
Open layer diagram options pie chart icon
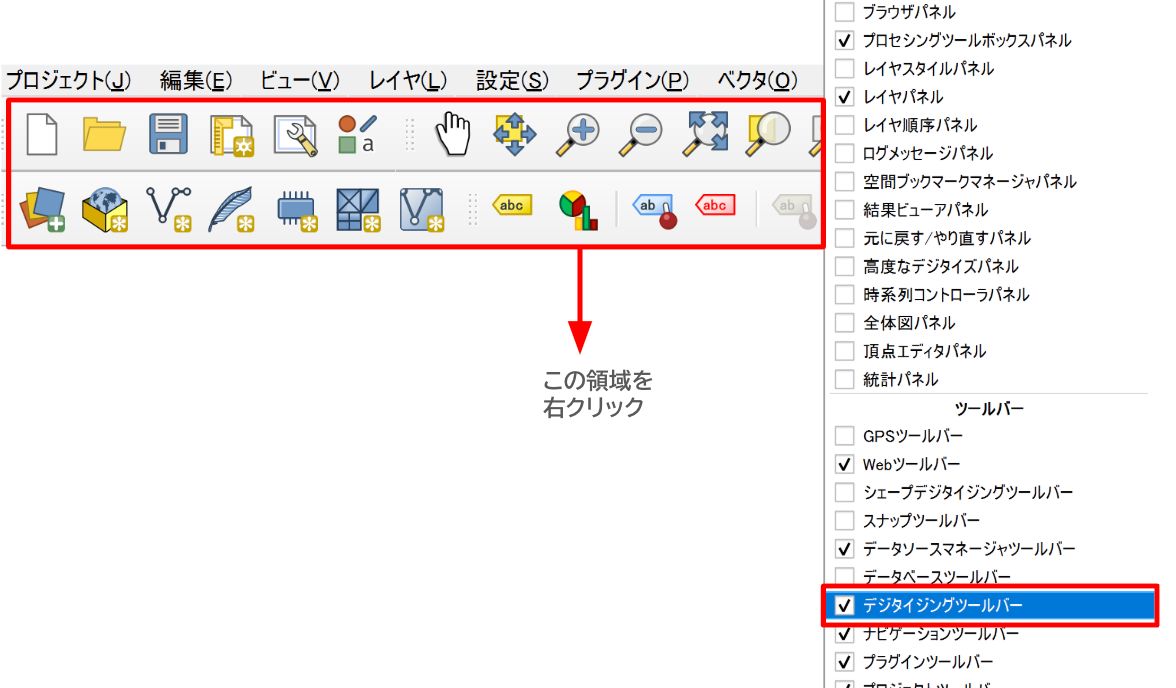pos(578,210)
